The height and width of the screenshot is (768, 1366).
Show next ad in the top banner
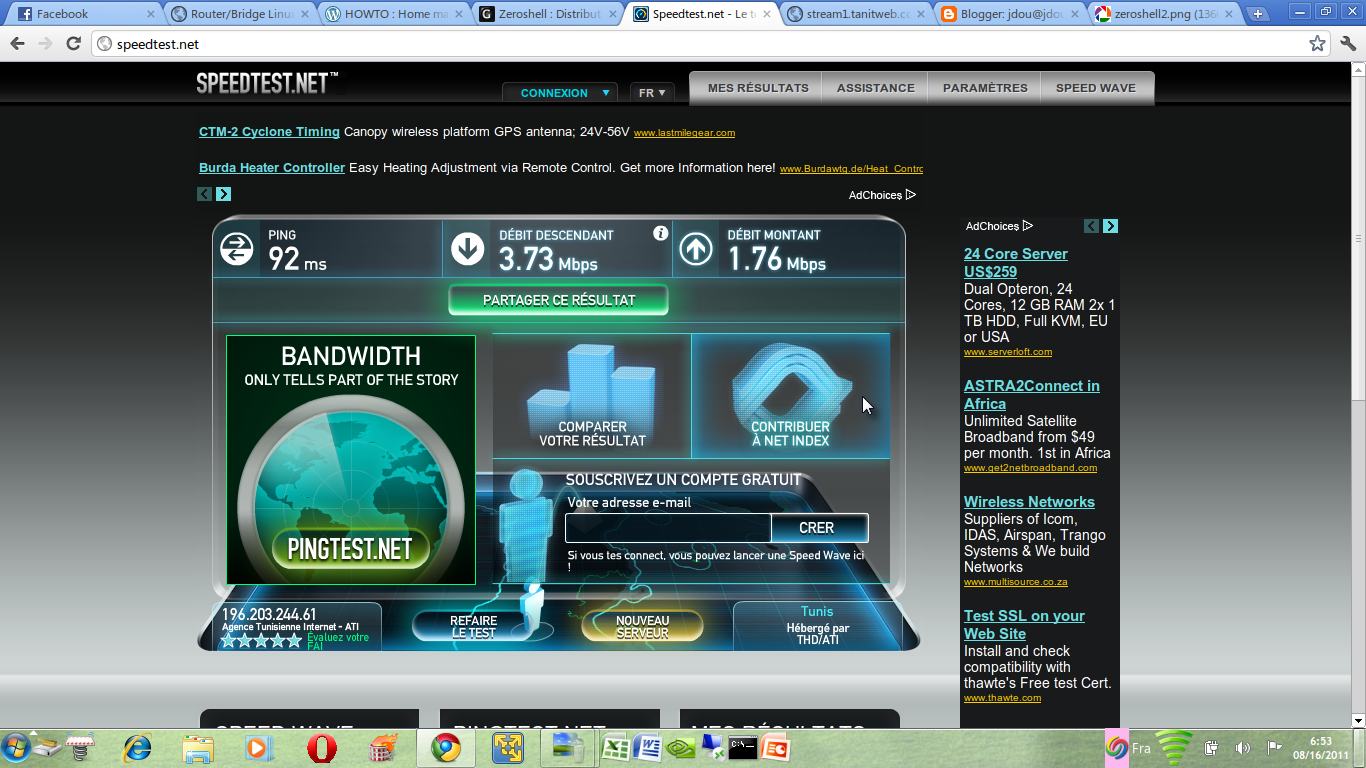point(223,194)
